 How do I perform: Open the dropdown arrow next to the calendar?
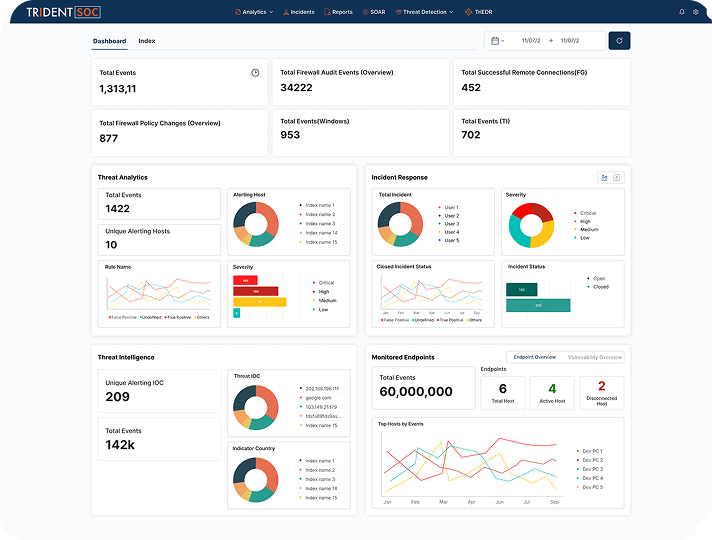pyautogui.click(x=503, y=41)
